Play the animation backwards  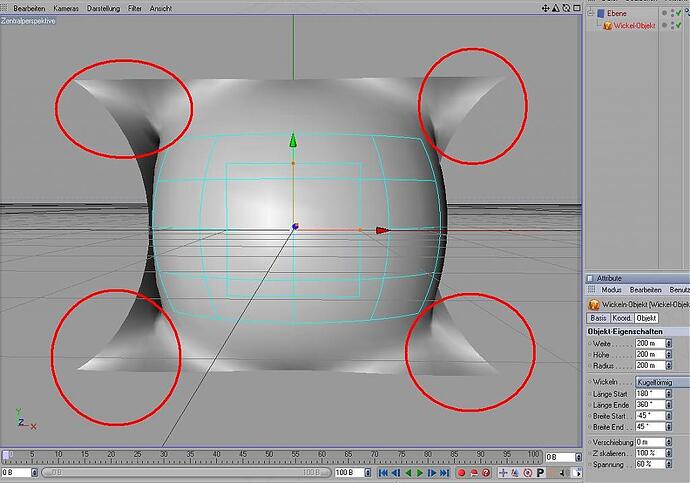[x=408, y=473]
